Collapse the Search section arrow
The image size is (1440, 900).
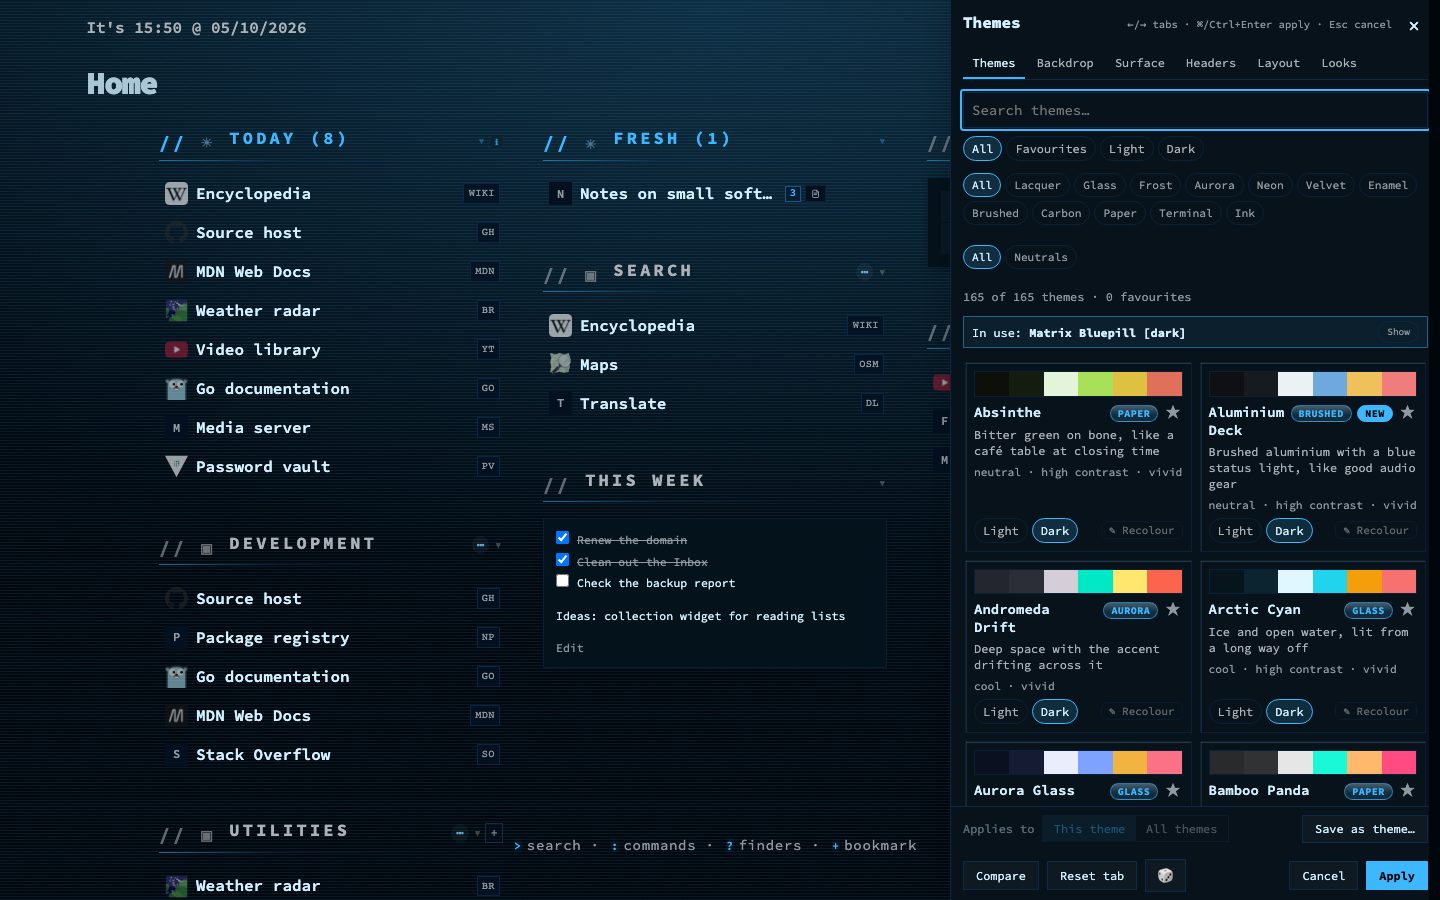click(x=882, y=272)
